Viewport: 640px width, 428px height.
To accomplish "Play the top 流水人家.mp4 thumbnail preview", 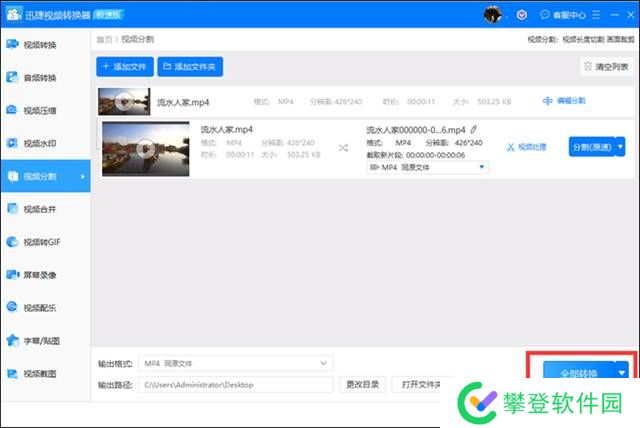I will click(123, 100).
